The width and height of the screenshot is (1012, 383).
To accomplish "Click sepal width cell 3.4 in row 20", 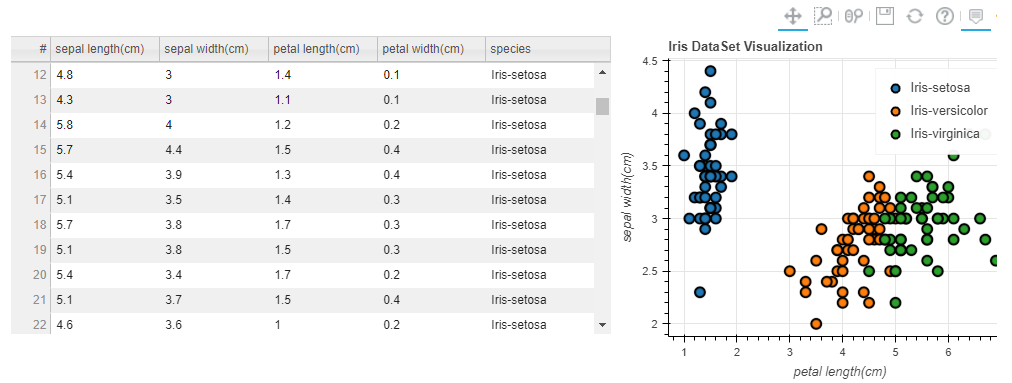I will 214,275.
